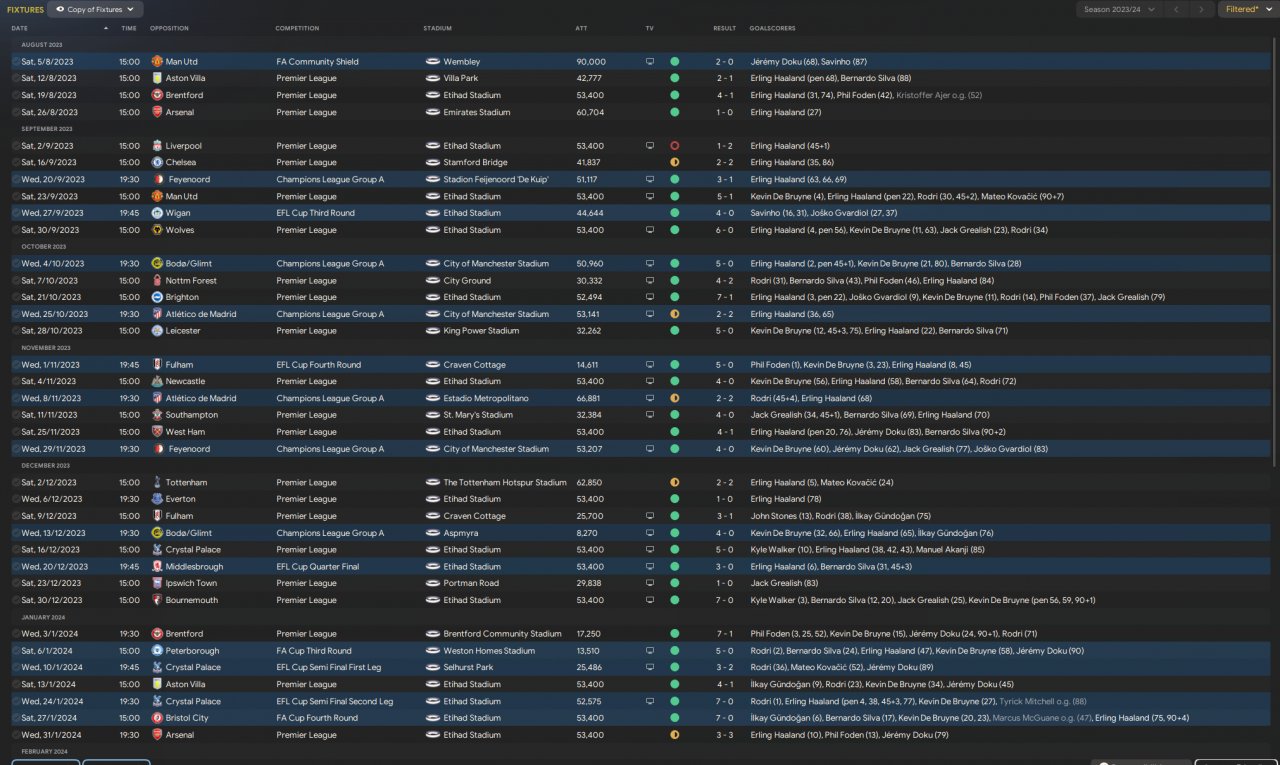Click the Man Utd badge in the 5/8/2023 row
This screenshot has height=765, width=1280.
157,62
